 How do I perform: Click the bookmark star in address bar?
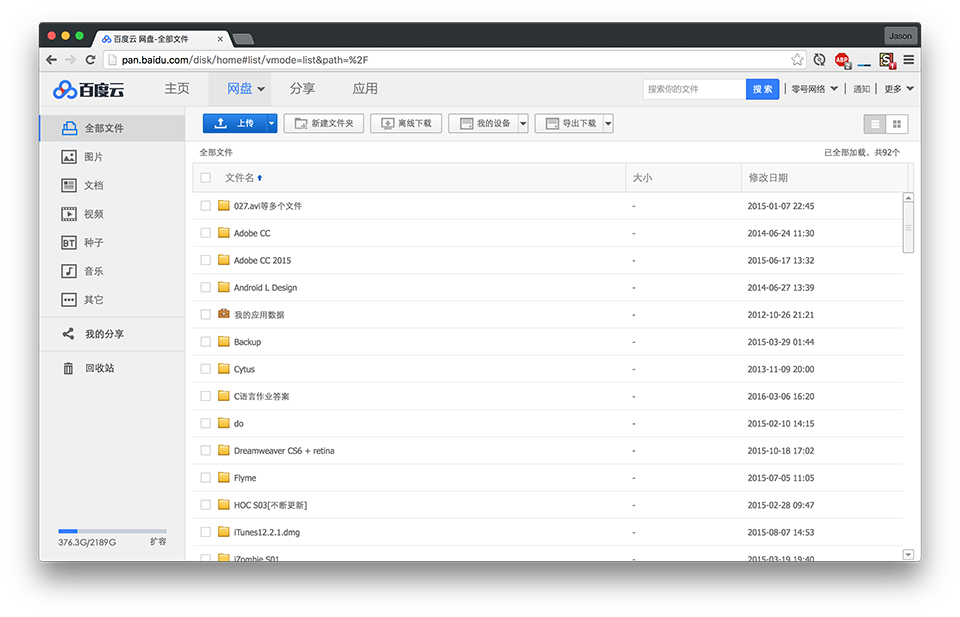tap(797, 59)
